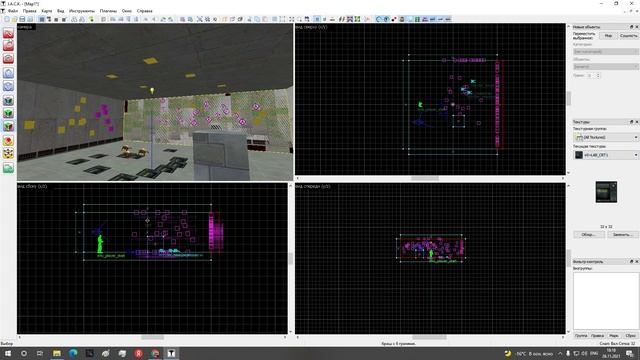
Task: Click the top view horizontal scrollbar thumb
Action: point(424,178)
